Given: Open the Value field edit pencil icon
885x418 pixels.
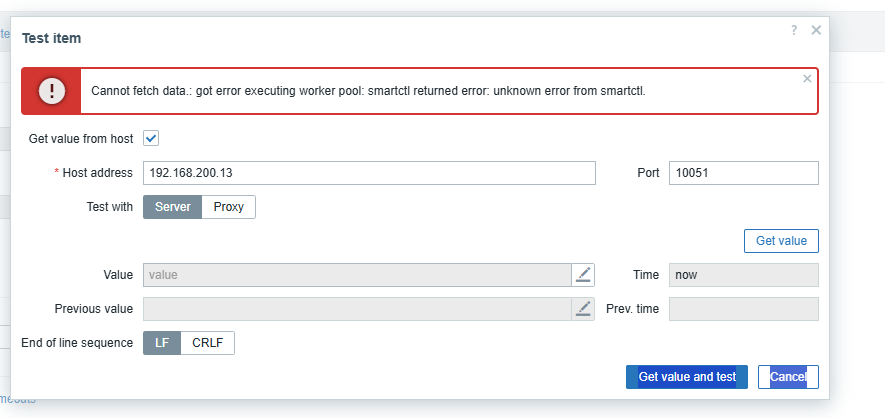Looking at the screenshot, I should coord(583,275).
